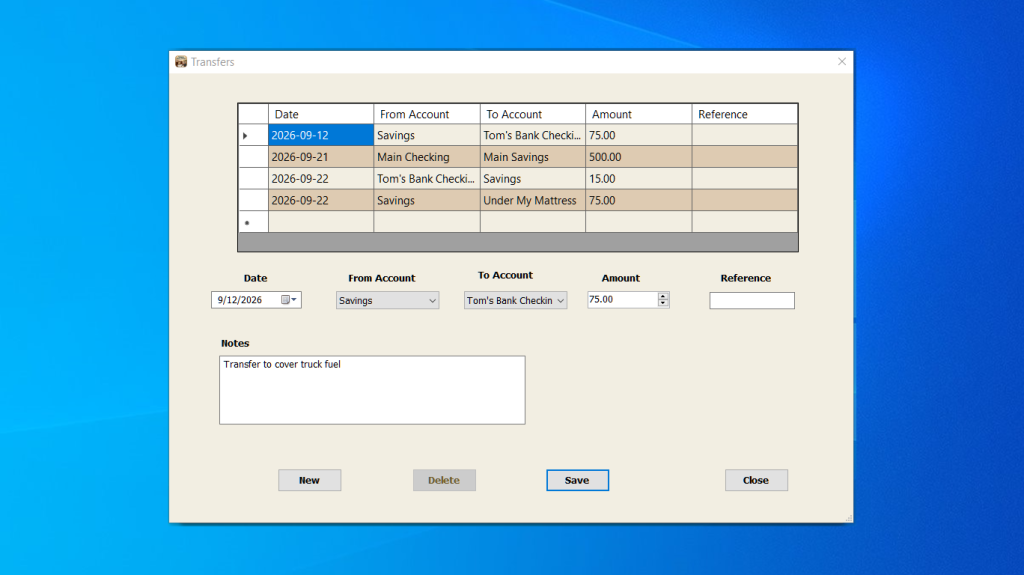Select the Under My Mattress cell
The height and width of the screenshot is (575, 1024).
tap(533, 201)
